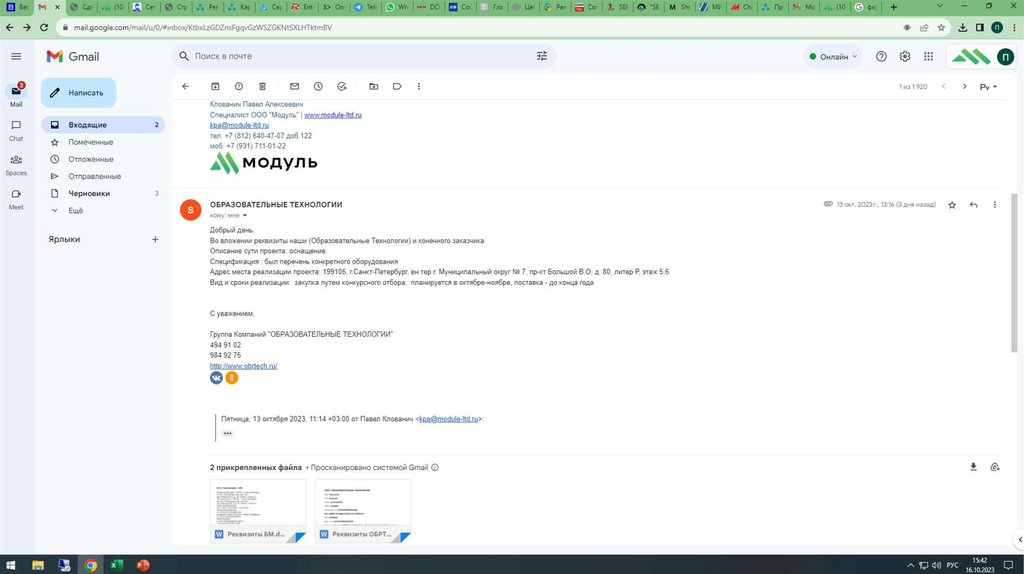Image resolution: width=1024 pixels, height=574 pixels.
Task: Open the toolbar more options menu
Action: tap(419, 86)
